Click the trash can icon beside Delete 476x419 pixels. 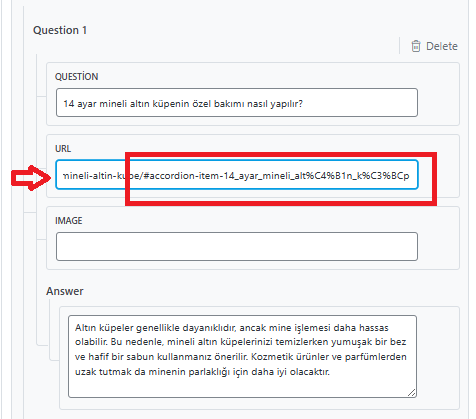(x=416, y=46)
